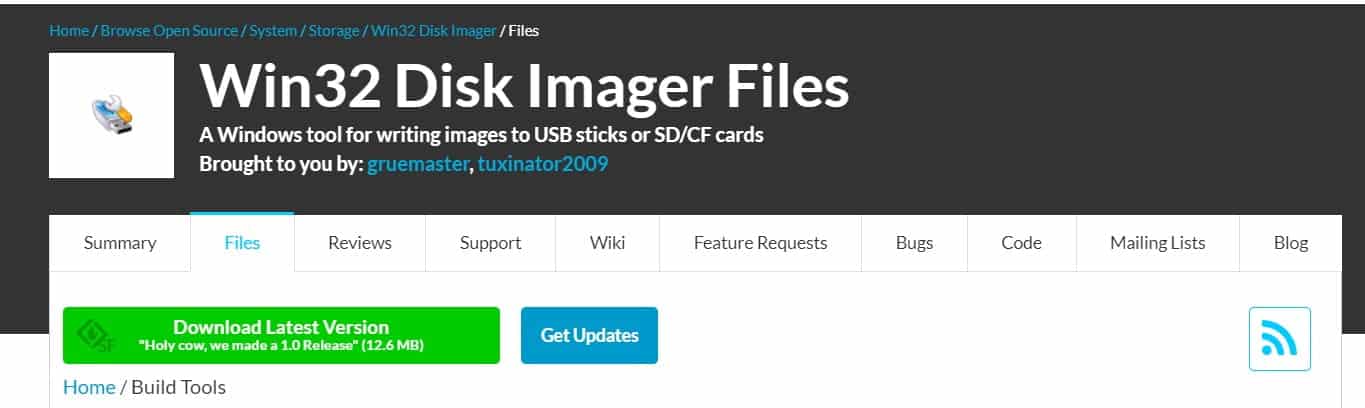Screen dimensions: 1365x408
Task: Open the Summary tab
Action: 120,243
